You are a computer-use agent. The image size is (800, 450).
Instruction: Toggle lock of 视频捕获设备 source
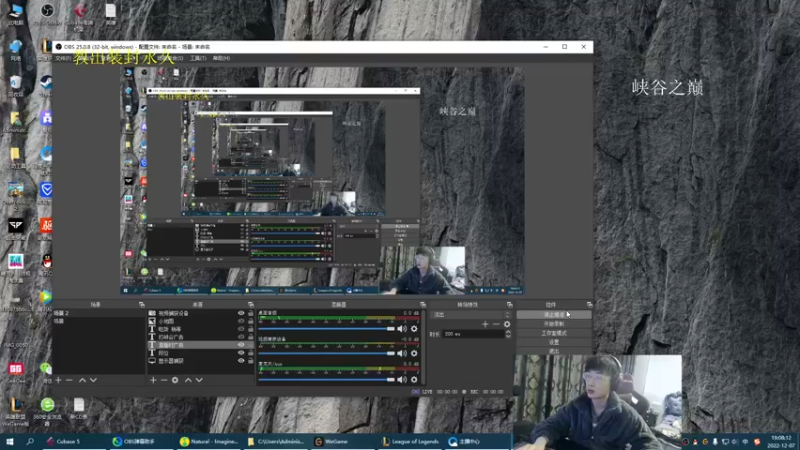pyautogui.click(x=251, y=313)
